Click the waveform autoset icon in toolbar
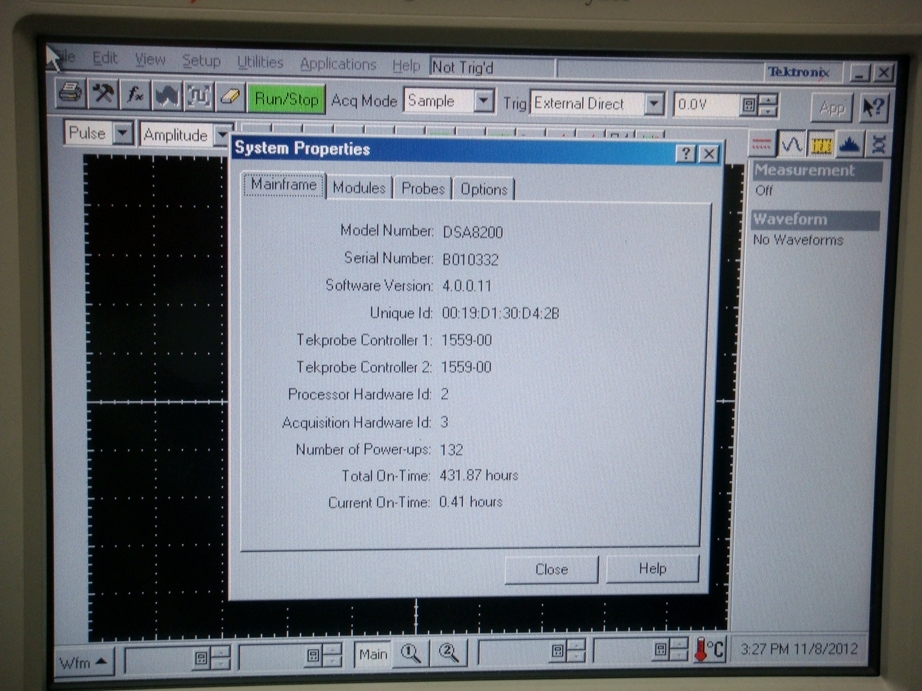Image resolution: width=922 pixels, height=691 pixels. [167, 95]
